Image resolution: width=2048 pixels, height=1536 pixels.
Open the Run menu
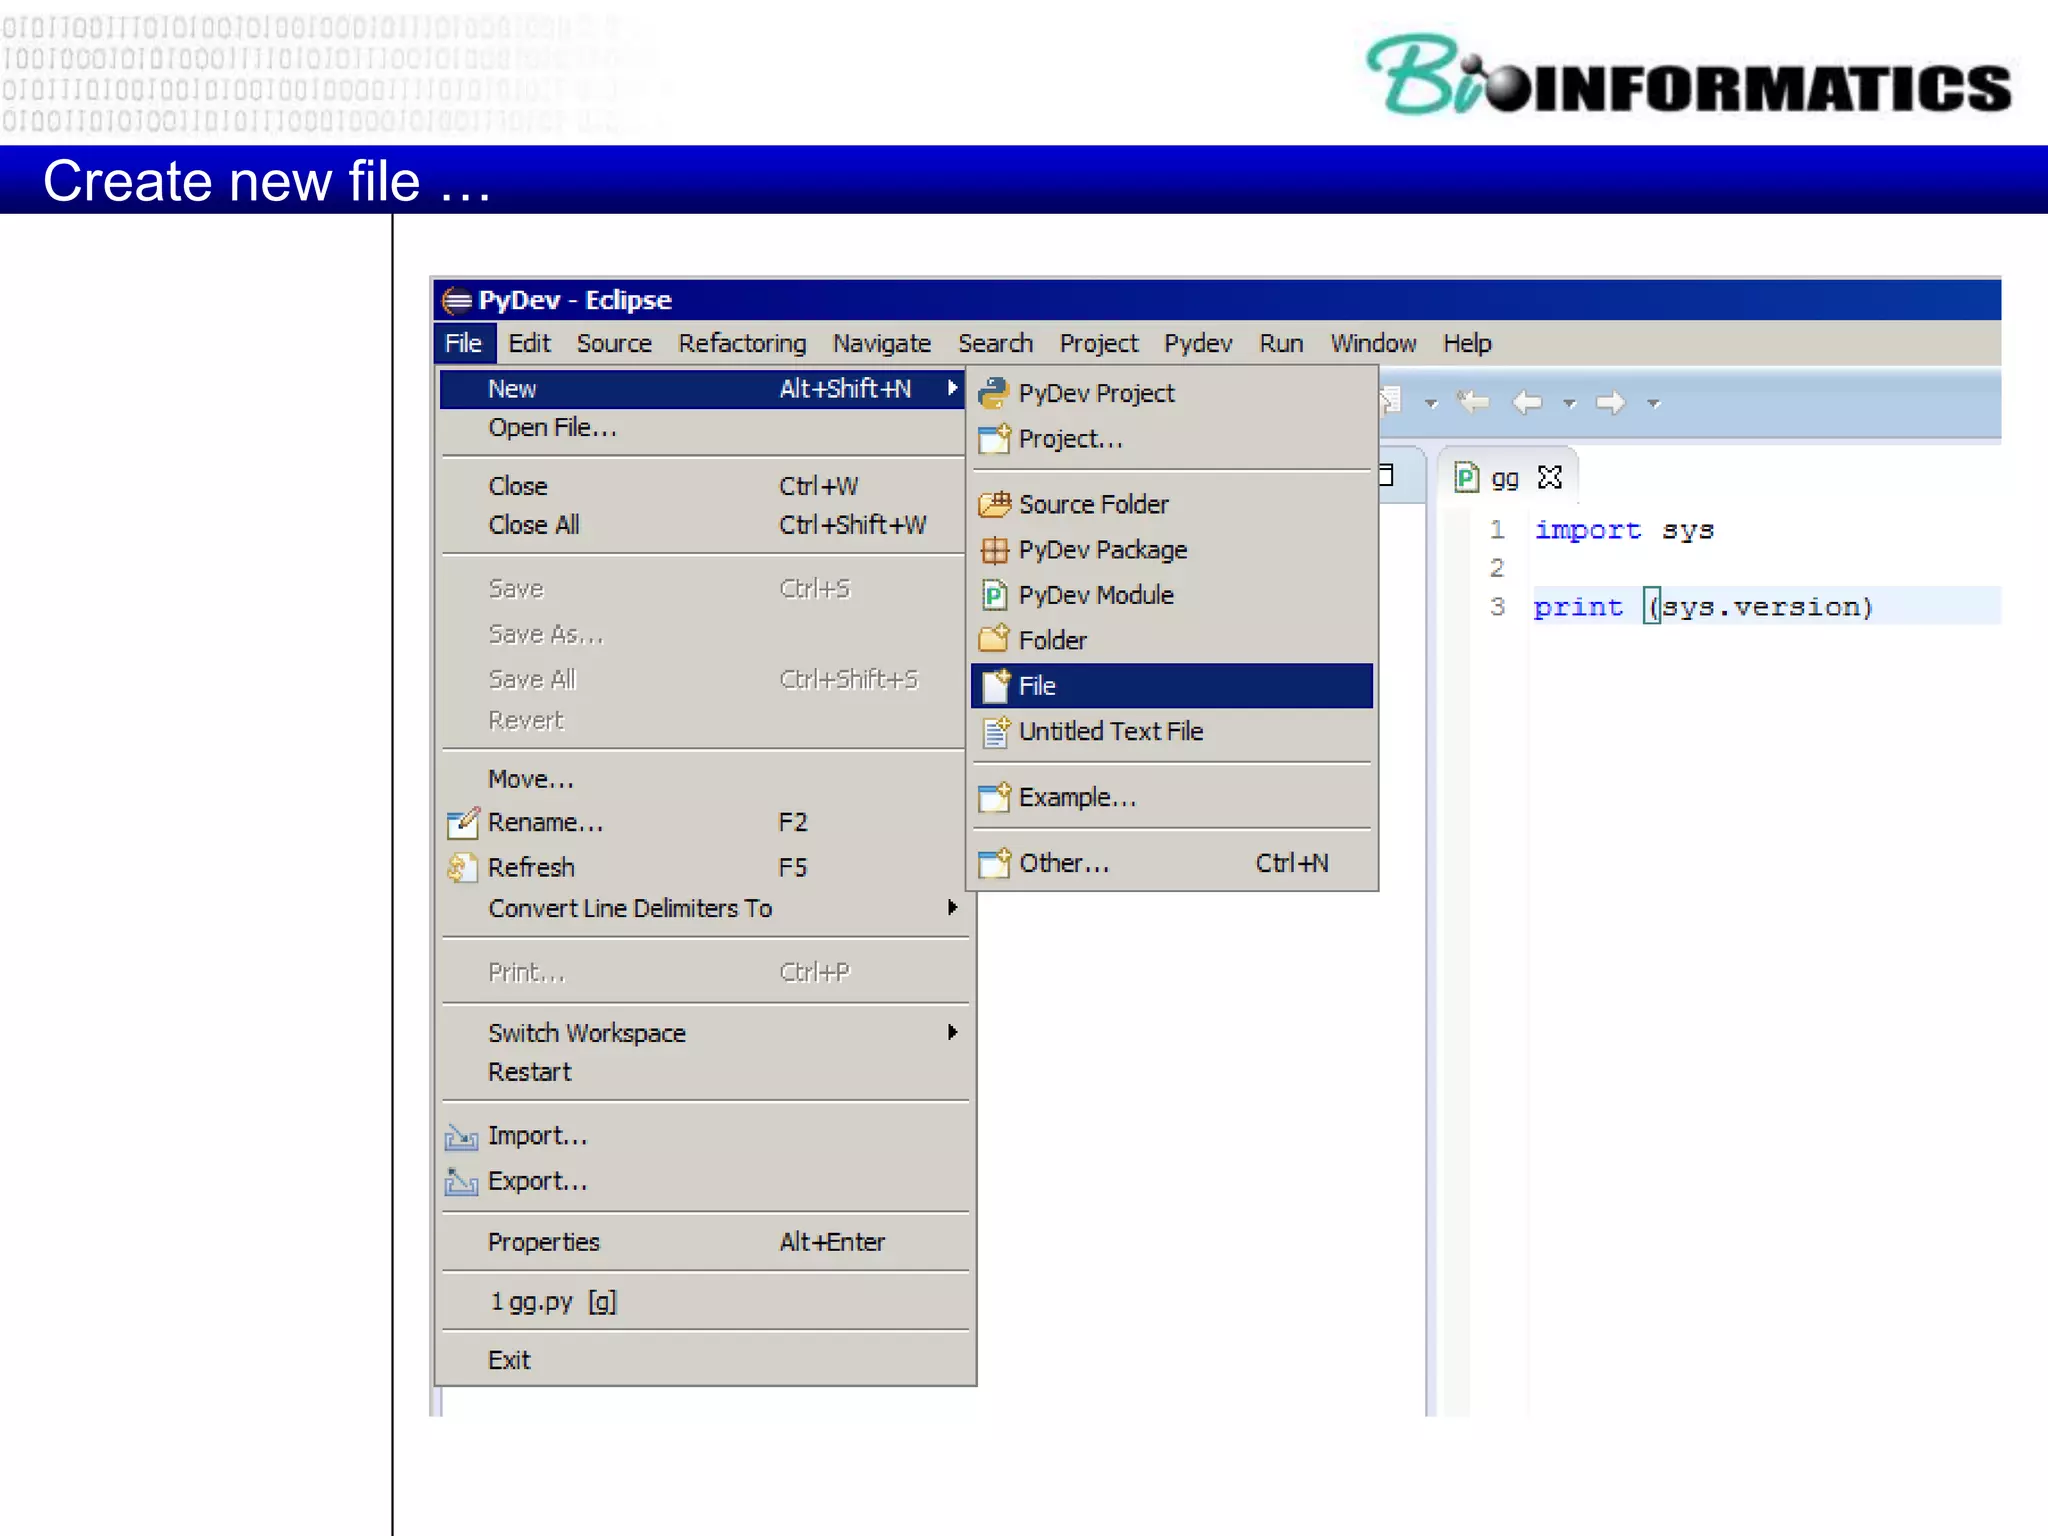1281,343
